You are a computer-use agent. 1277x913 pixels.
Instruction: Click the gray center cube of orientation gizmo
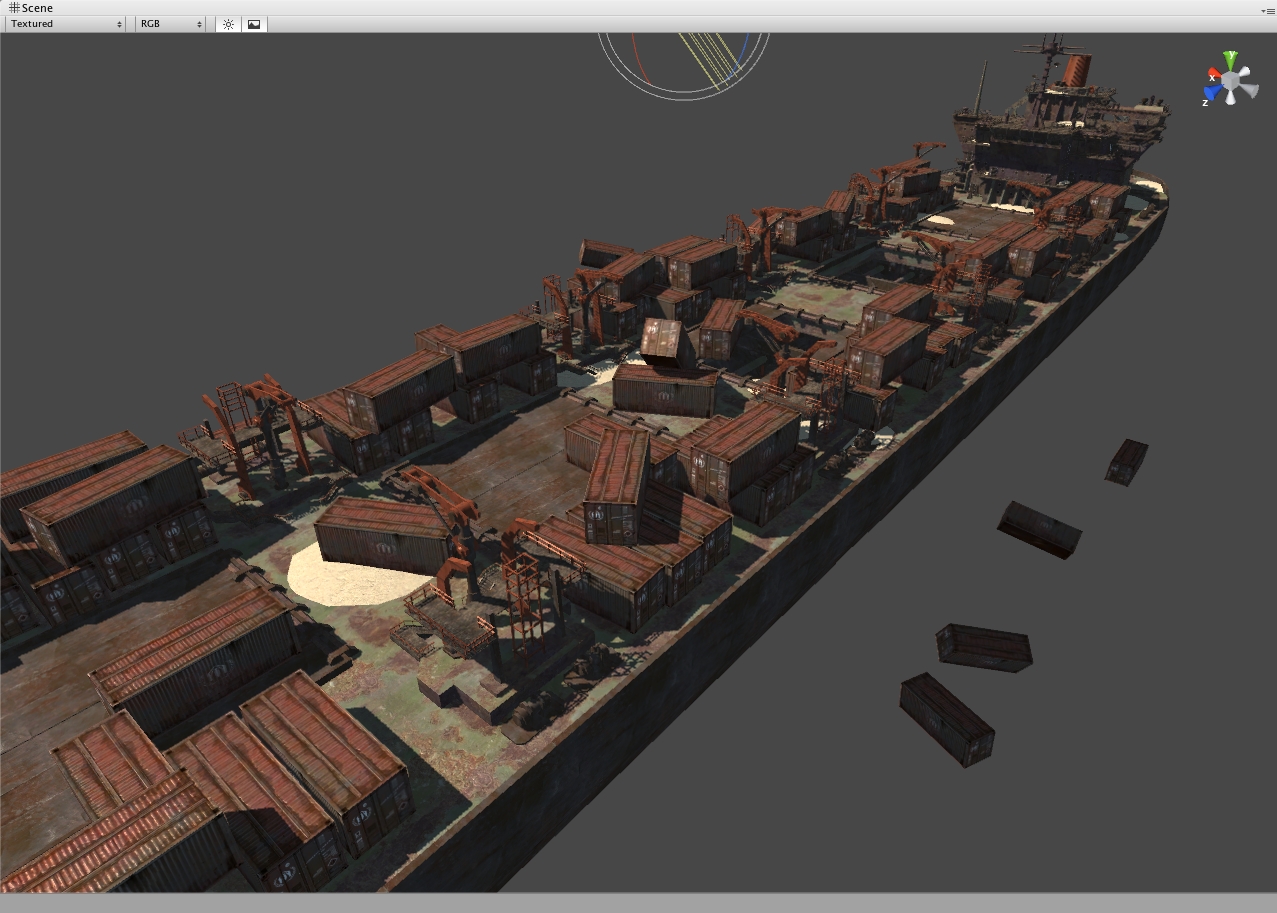[1231, 80]
